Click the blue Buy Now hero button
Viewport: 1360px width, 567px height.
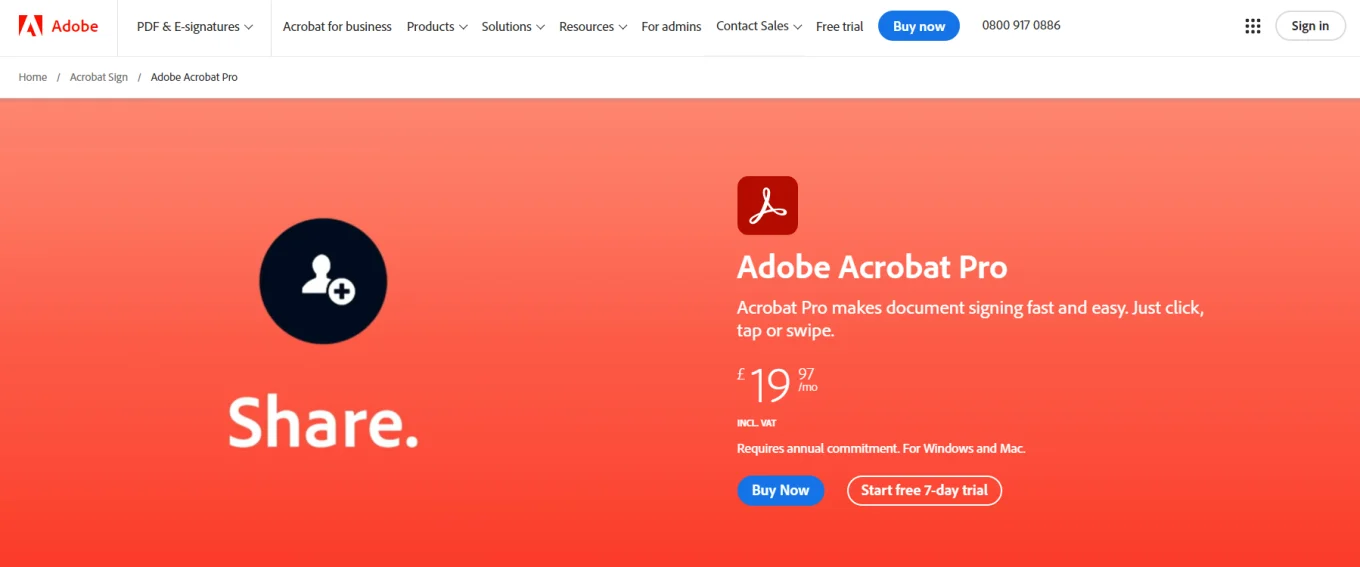[x=780, y=490]
